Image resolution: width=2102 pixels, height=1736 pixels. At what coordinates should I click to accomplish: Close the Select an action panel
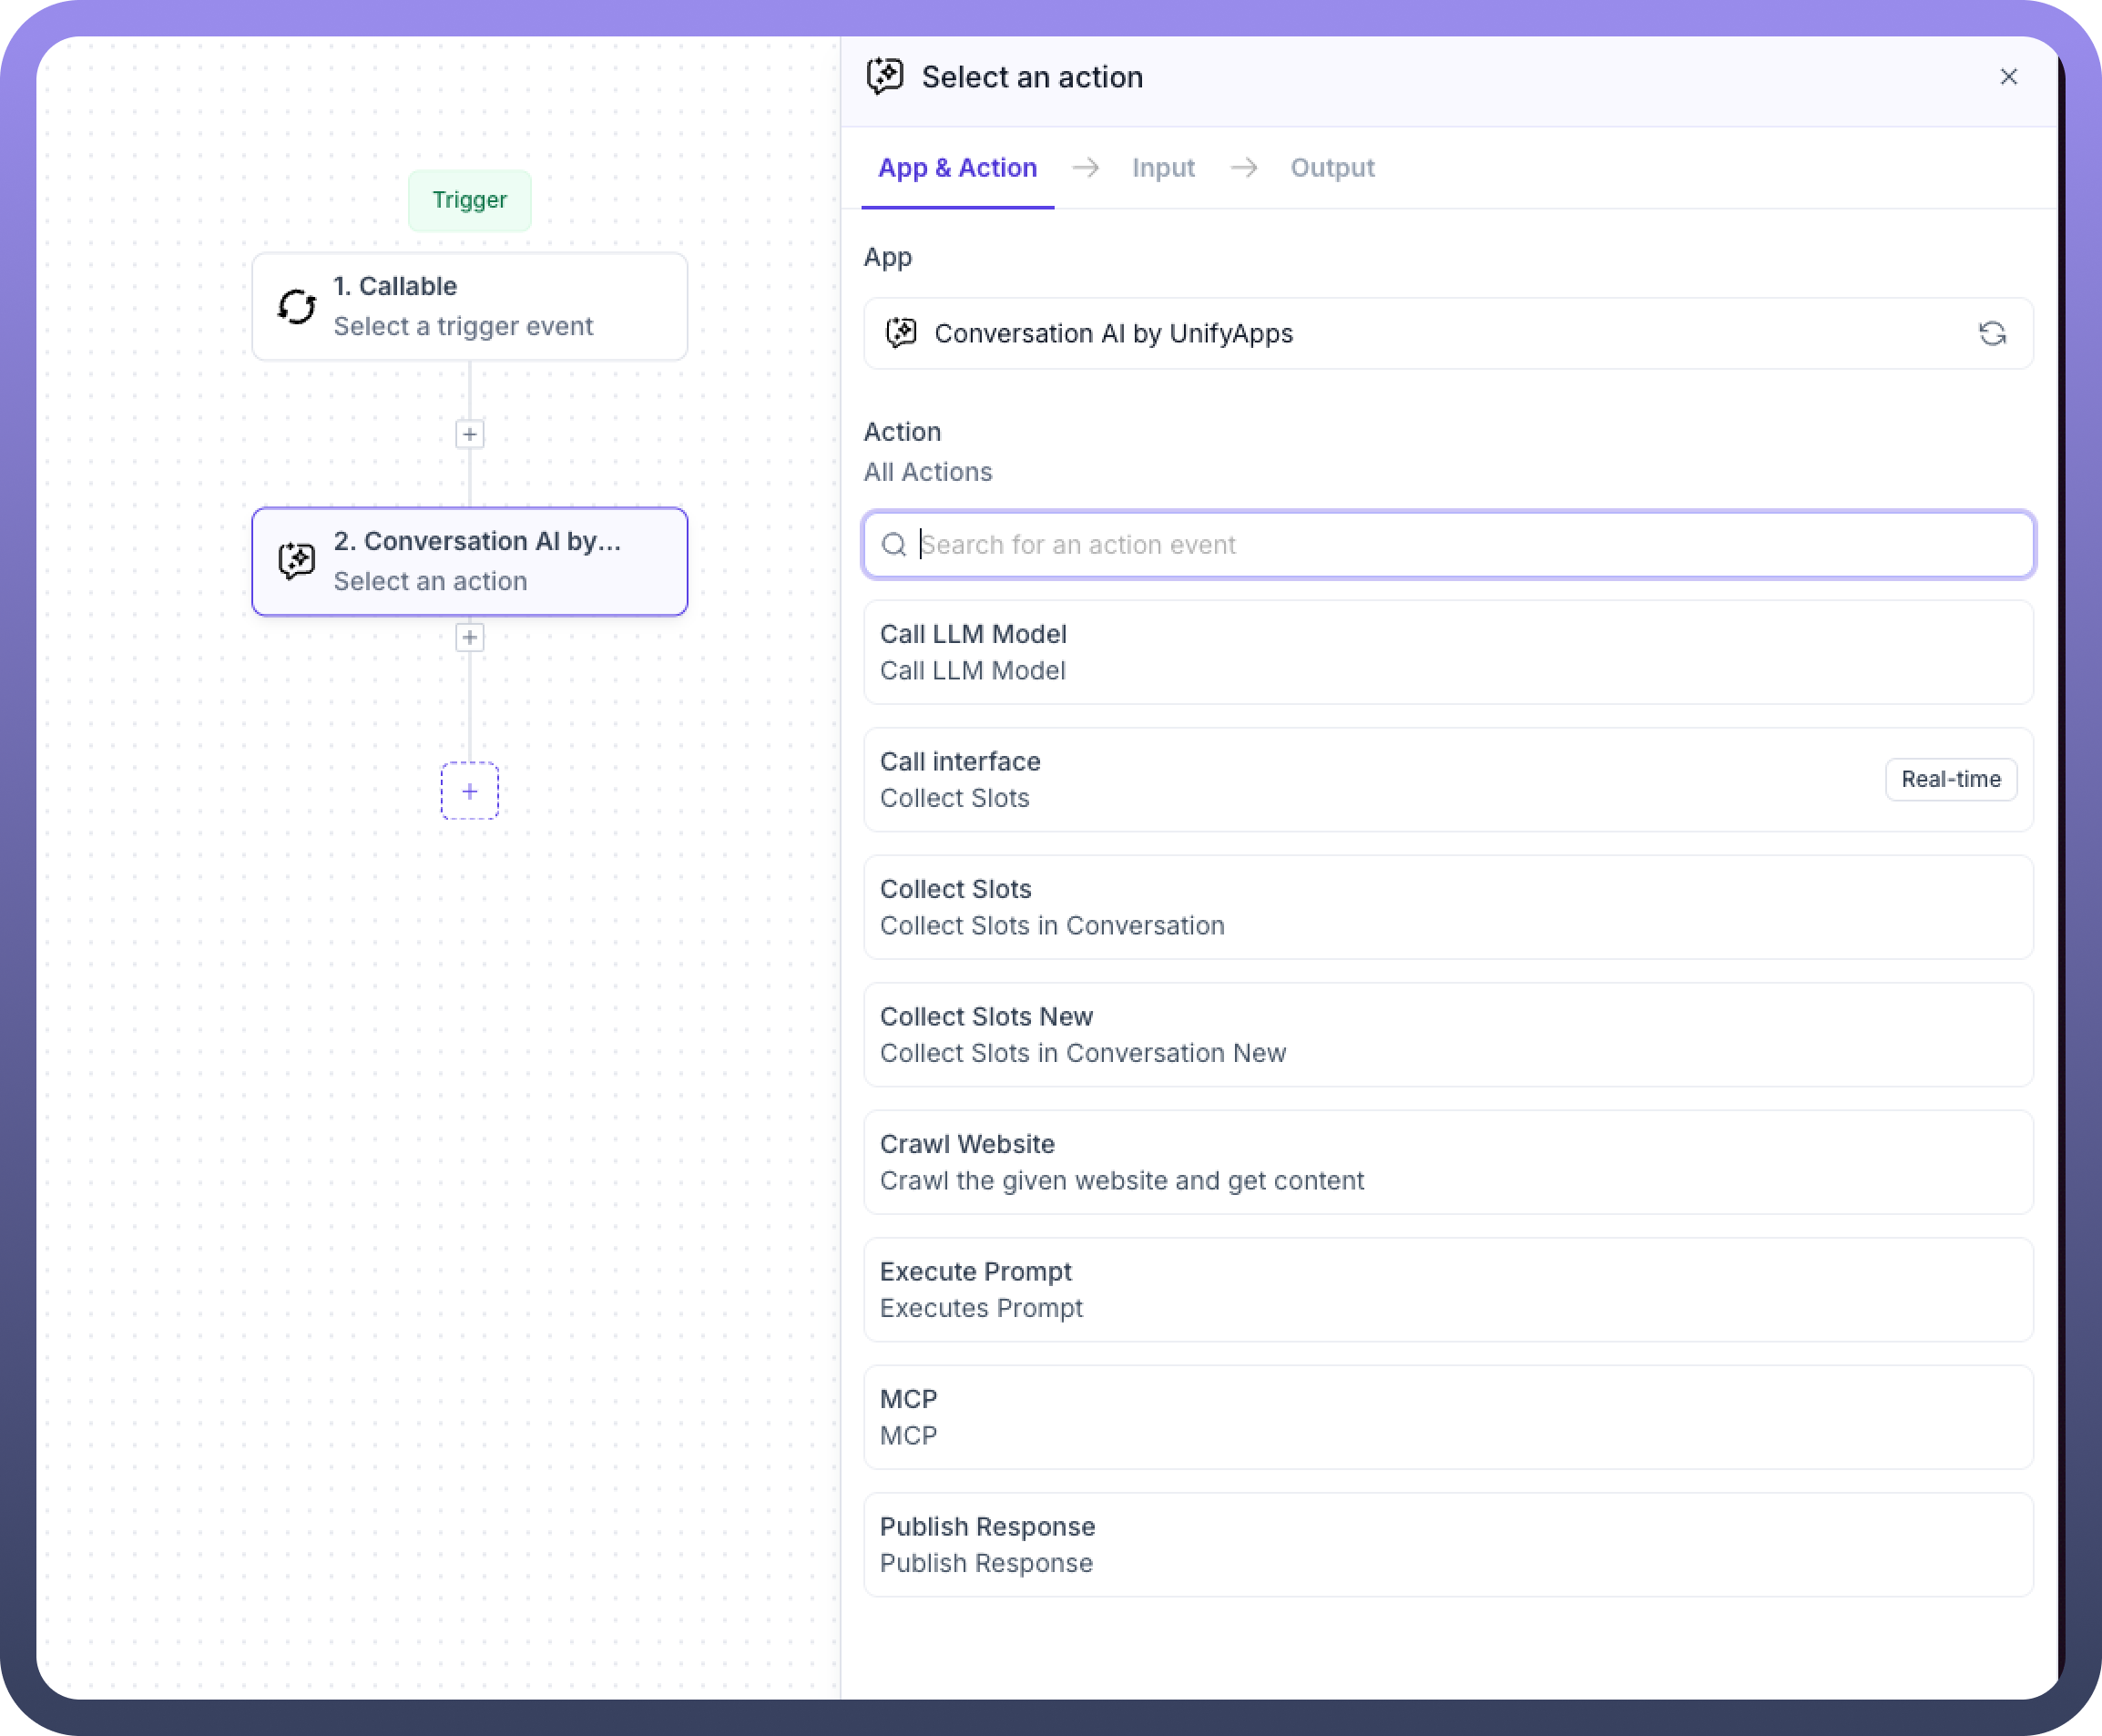pyautogui.click(x=2008, y=77)
